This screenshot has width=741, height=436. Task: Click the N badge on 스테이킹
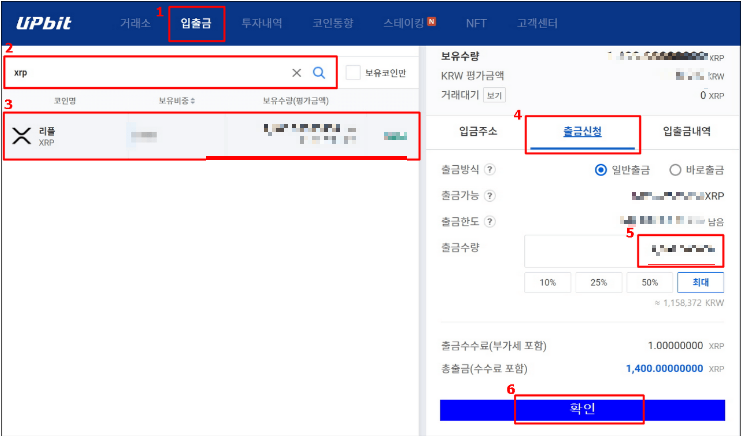(x=431, y=21)
